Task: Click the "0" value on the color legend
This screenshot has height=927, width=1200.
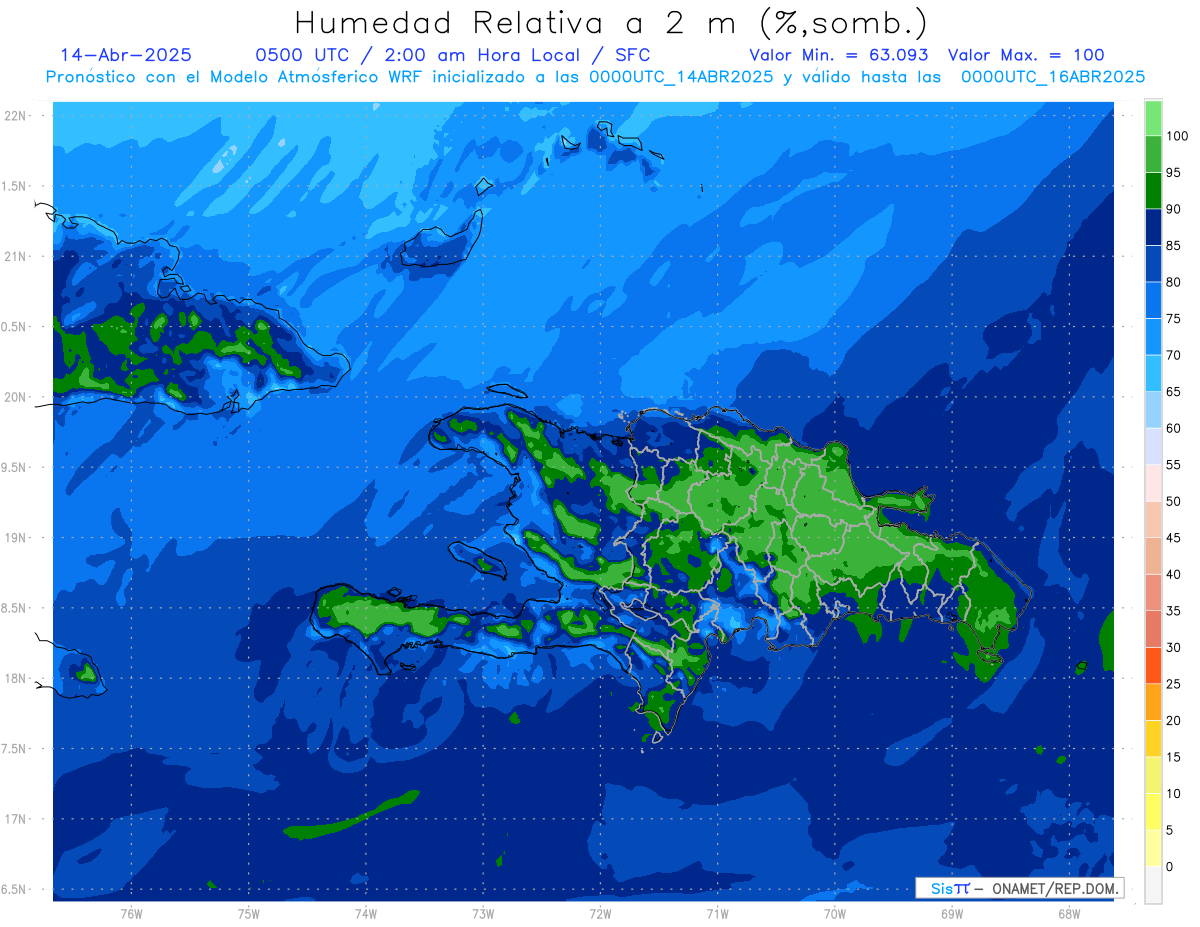Action: pyautogui.click(x=1169, y=866)
